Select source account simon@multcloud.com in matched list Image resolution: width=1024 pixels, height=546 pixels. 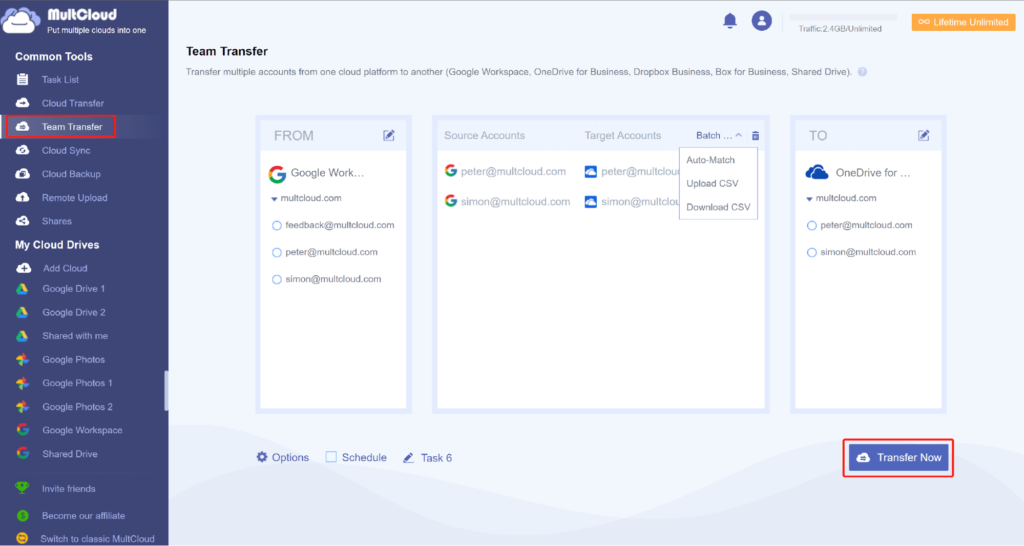[x=507, y=201]
